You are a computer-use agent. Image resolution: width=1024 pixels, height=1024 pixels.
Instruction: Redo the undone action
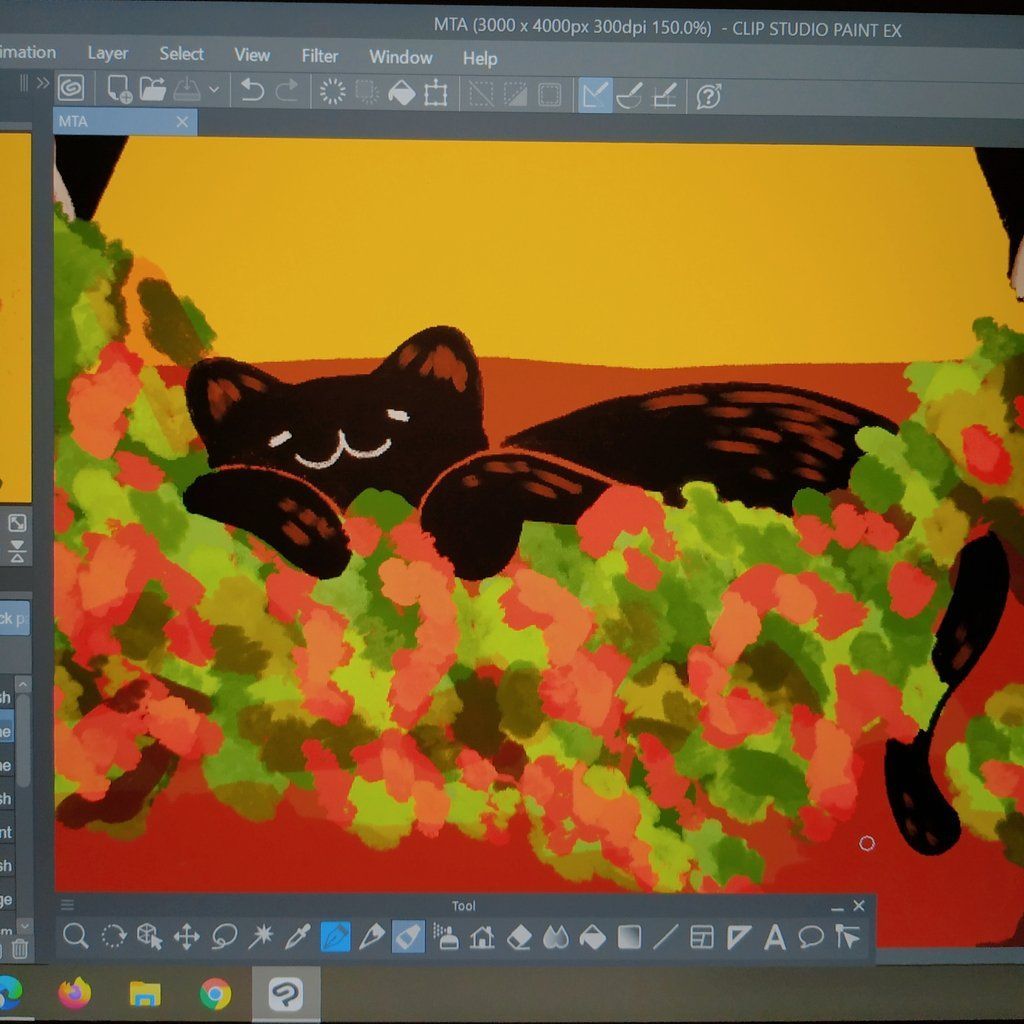[287, 91]
